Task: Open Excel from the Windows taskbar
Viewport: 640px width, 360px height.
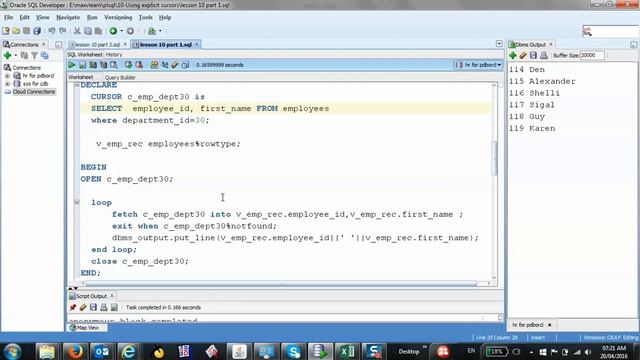Action: tap(347, 351)
